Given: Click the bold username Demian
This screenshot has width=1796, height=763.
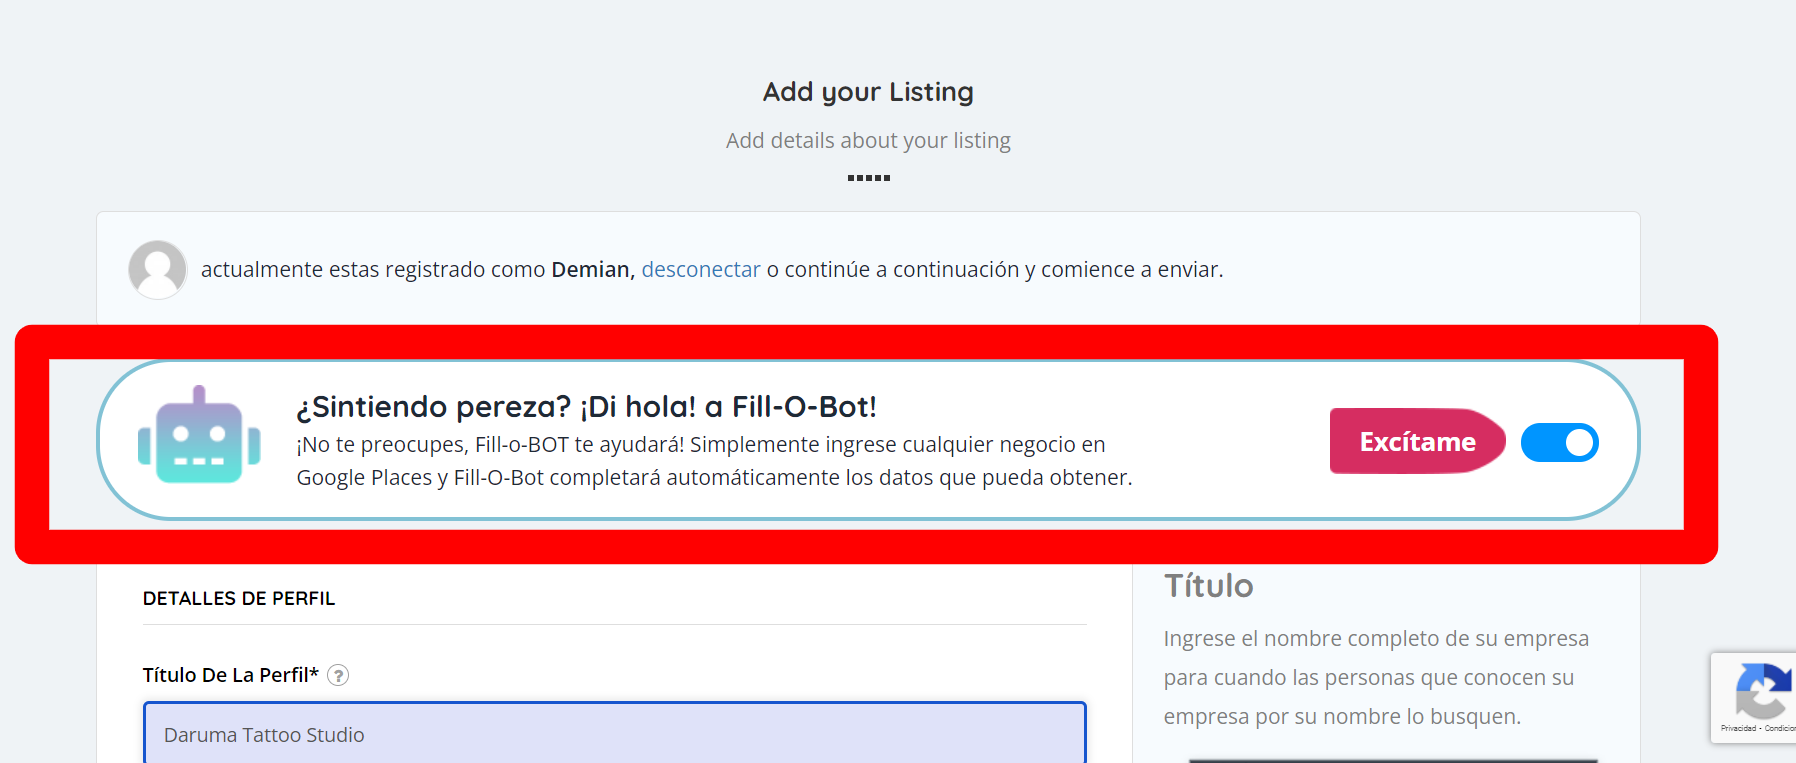Looking at the screenshot, I should coord(590,269).
